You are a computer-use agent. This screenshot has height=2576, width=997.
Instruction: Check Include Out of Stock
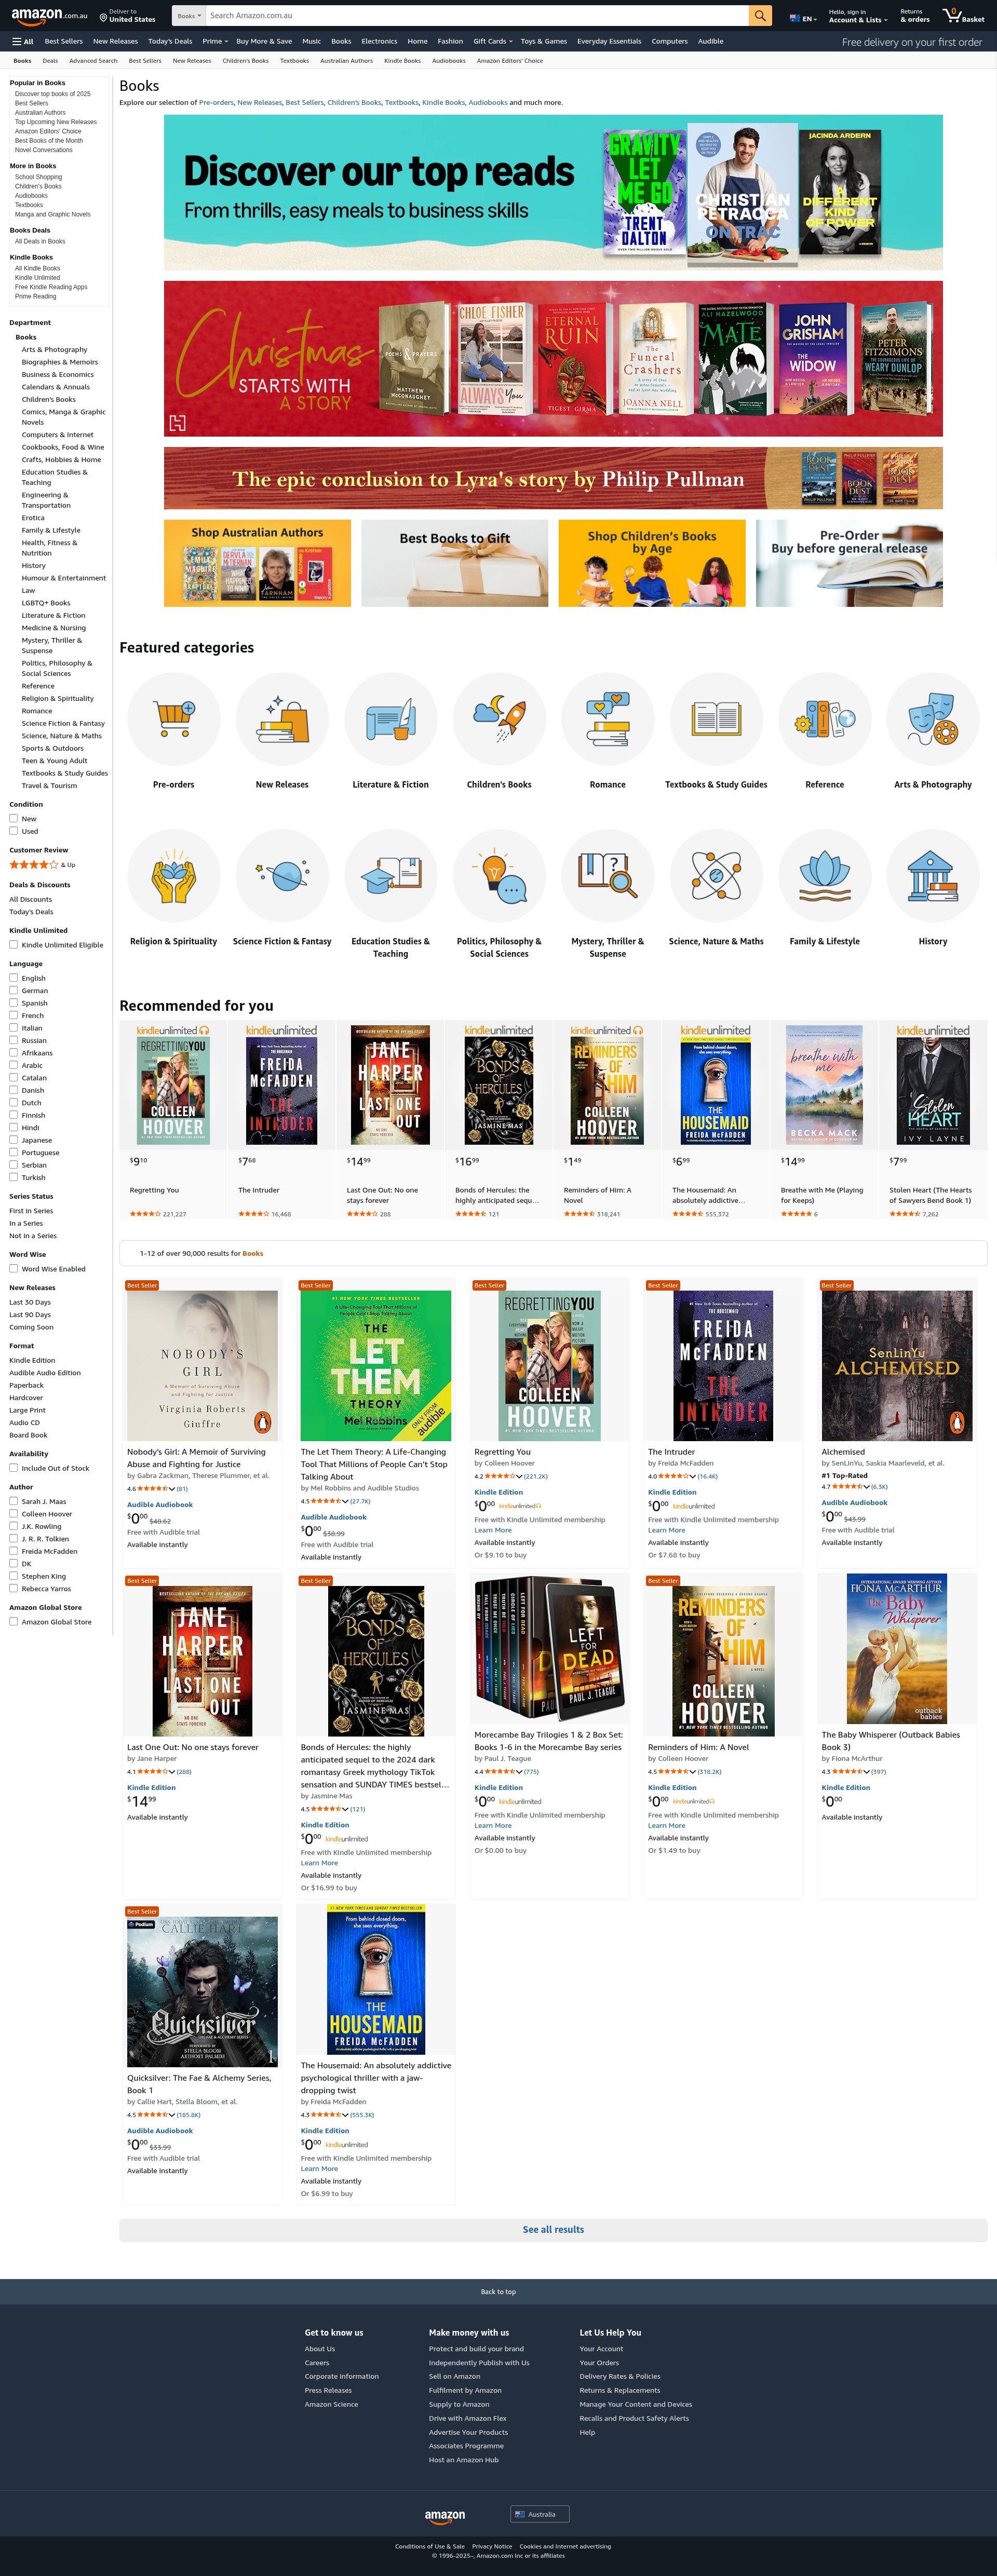coord(14,1468)
